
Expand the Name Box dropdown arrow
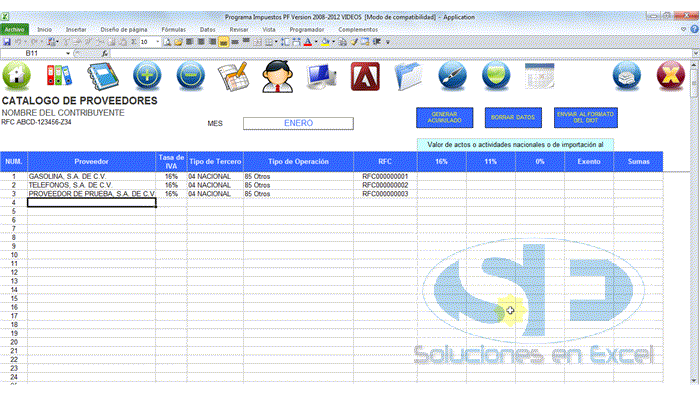(x=68, y=54)
